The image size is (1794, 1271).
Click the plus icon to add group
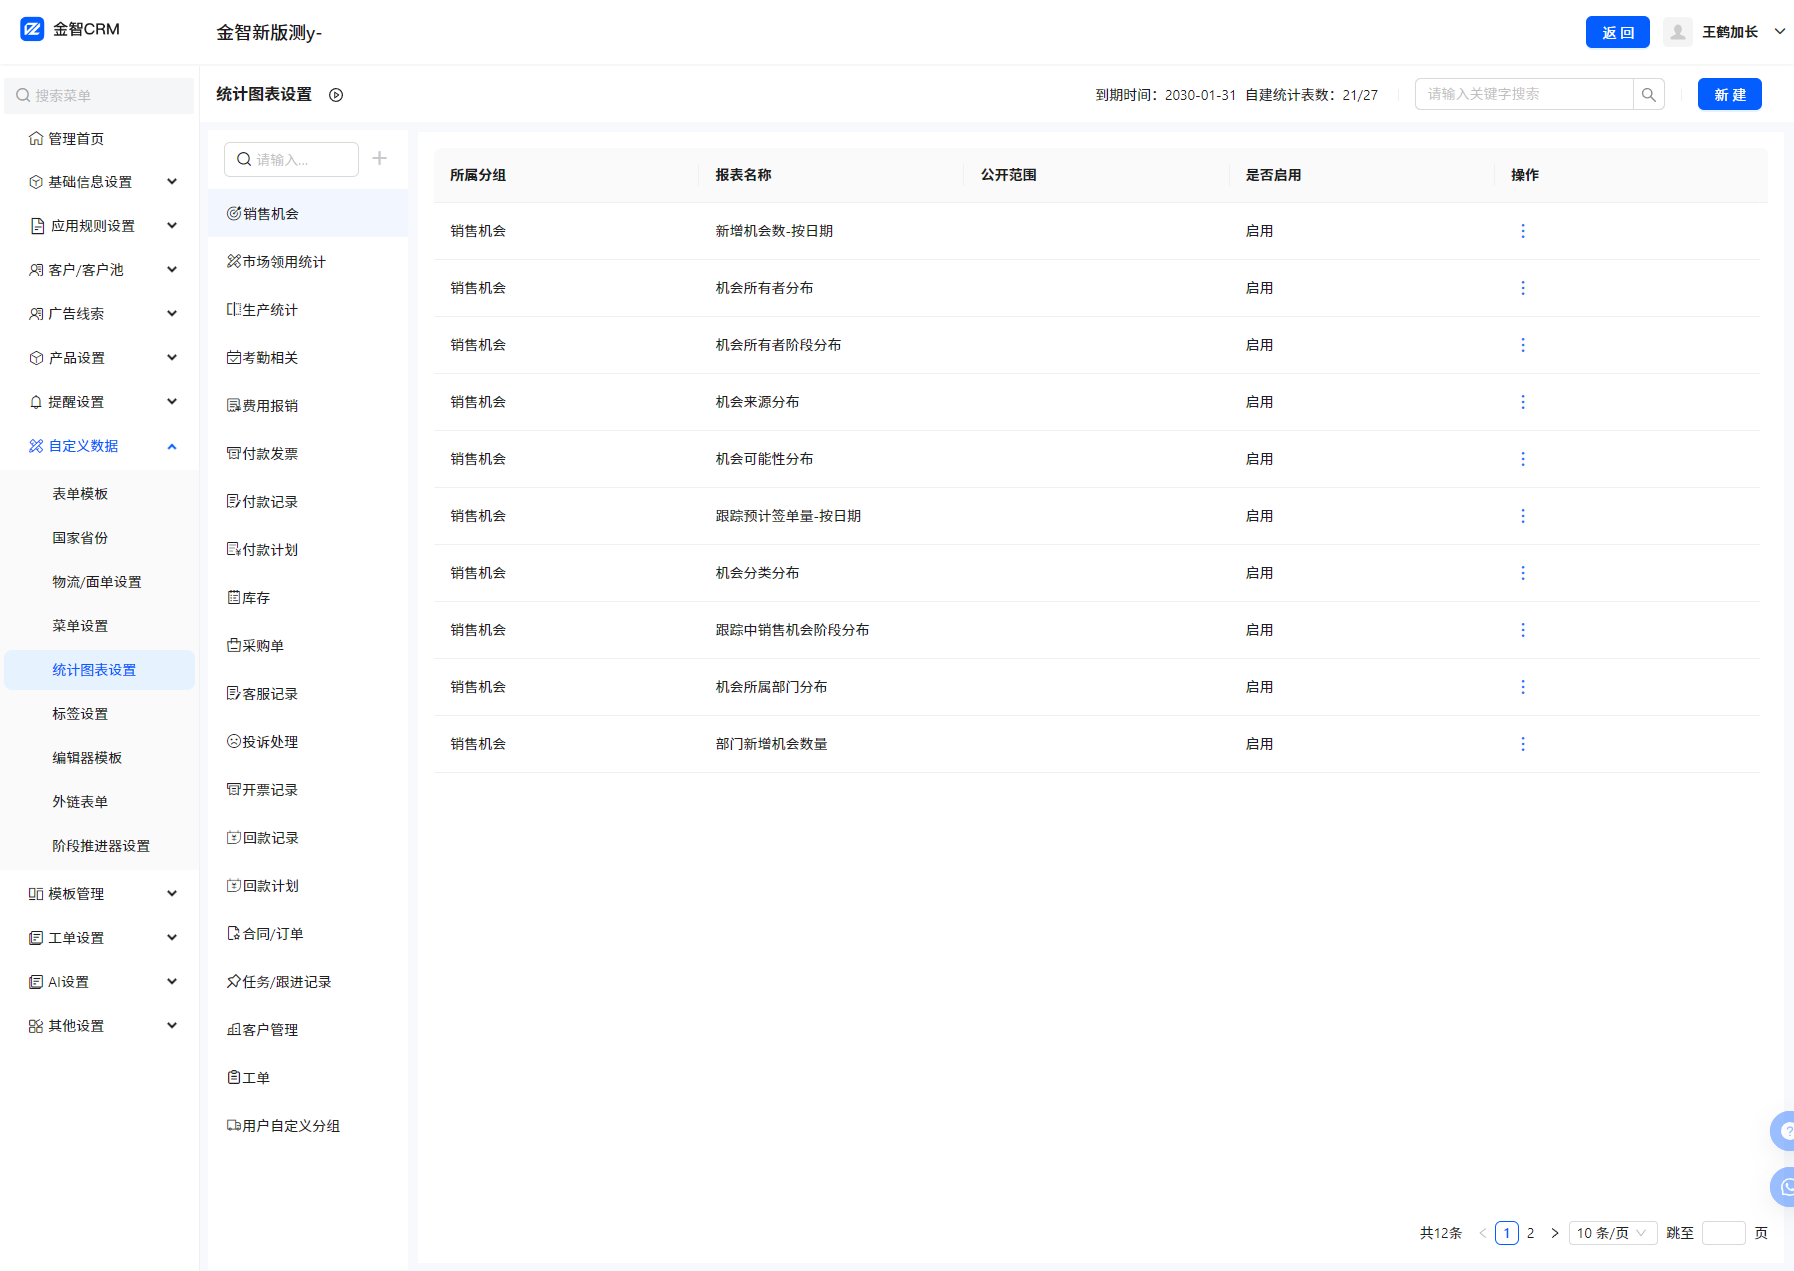point(380,158)
